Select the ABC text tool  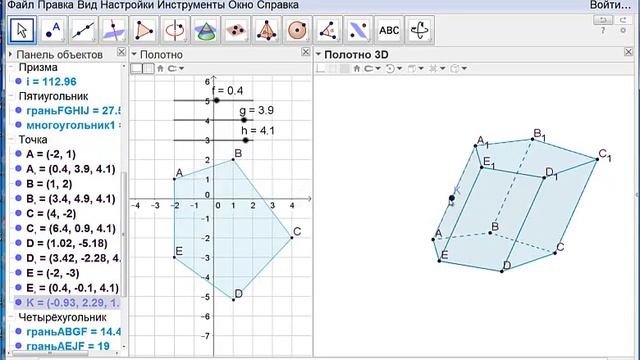point(389,30)
